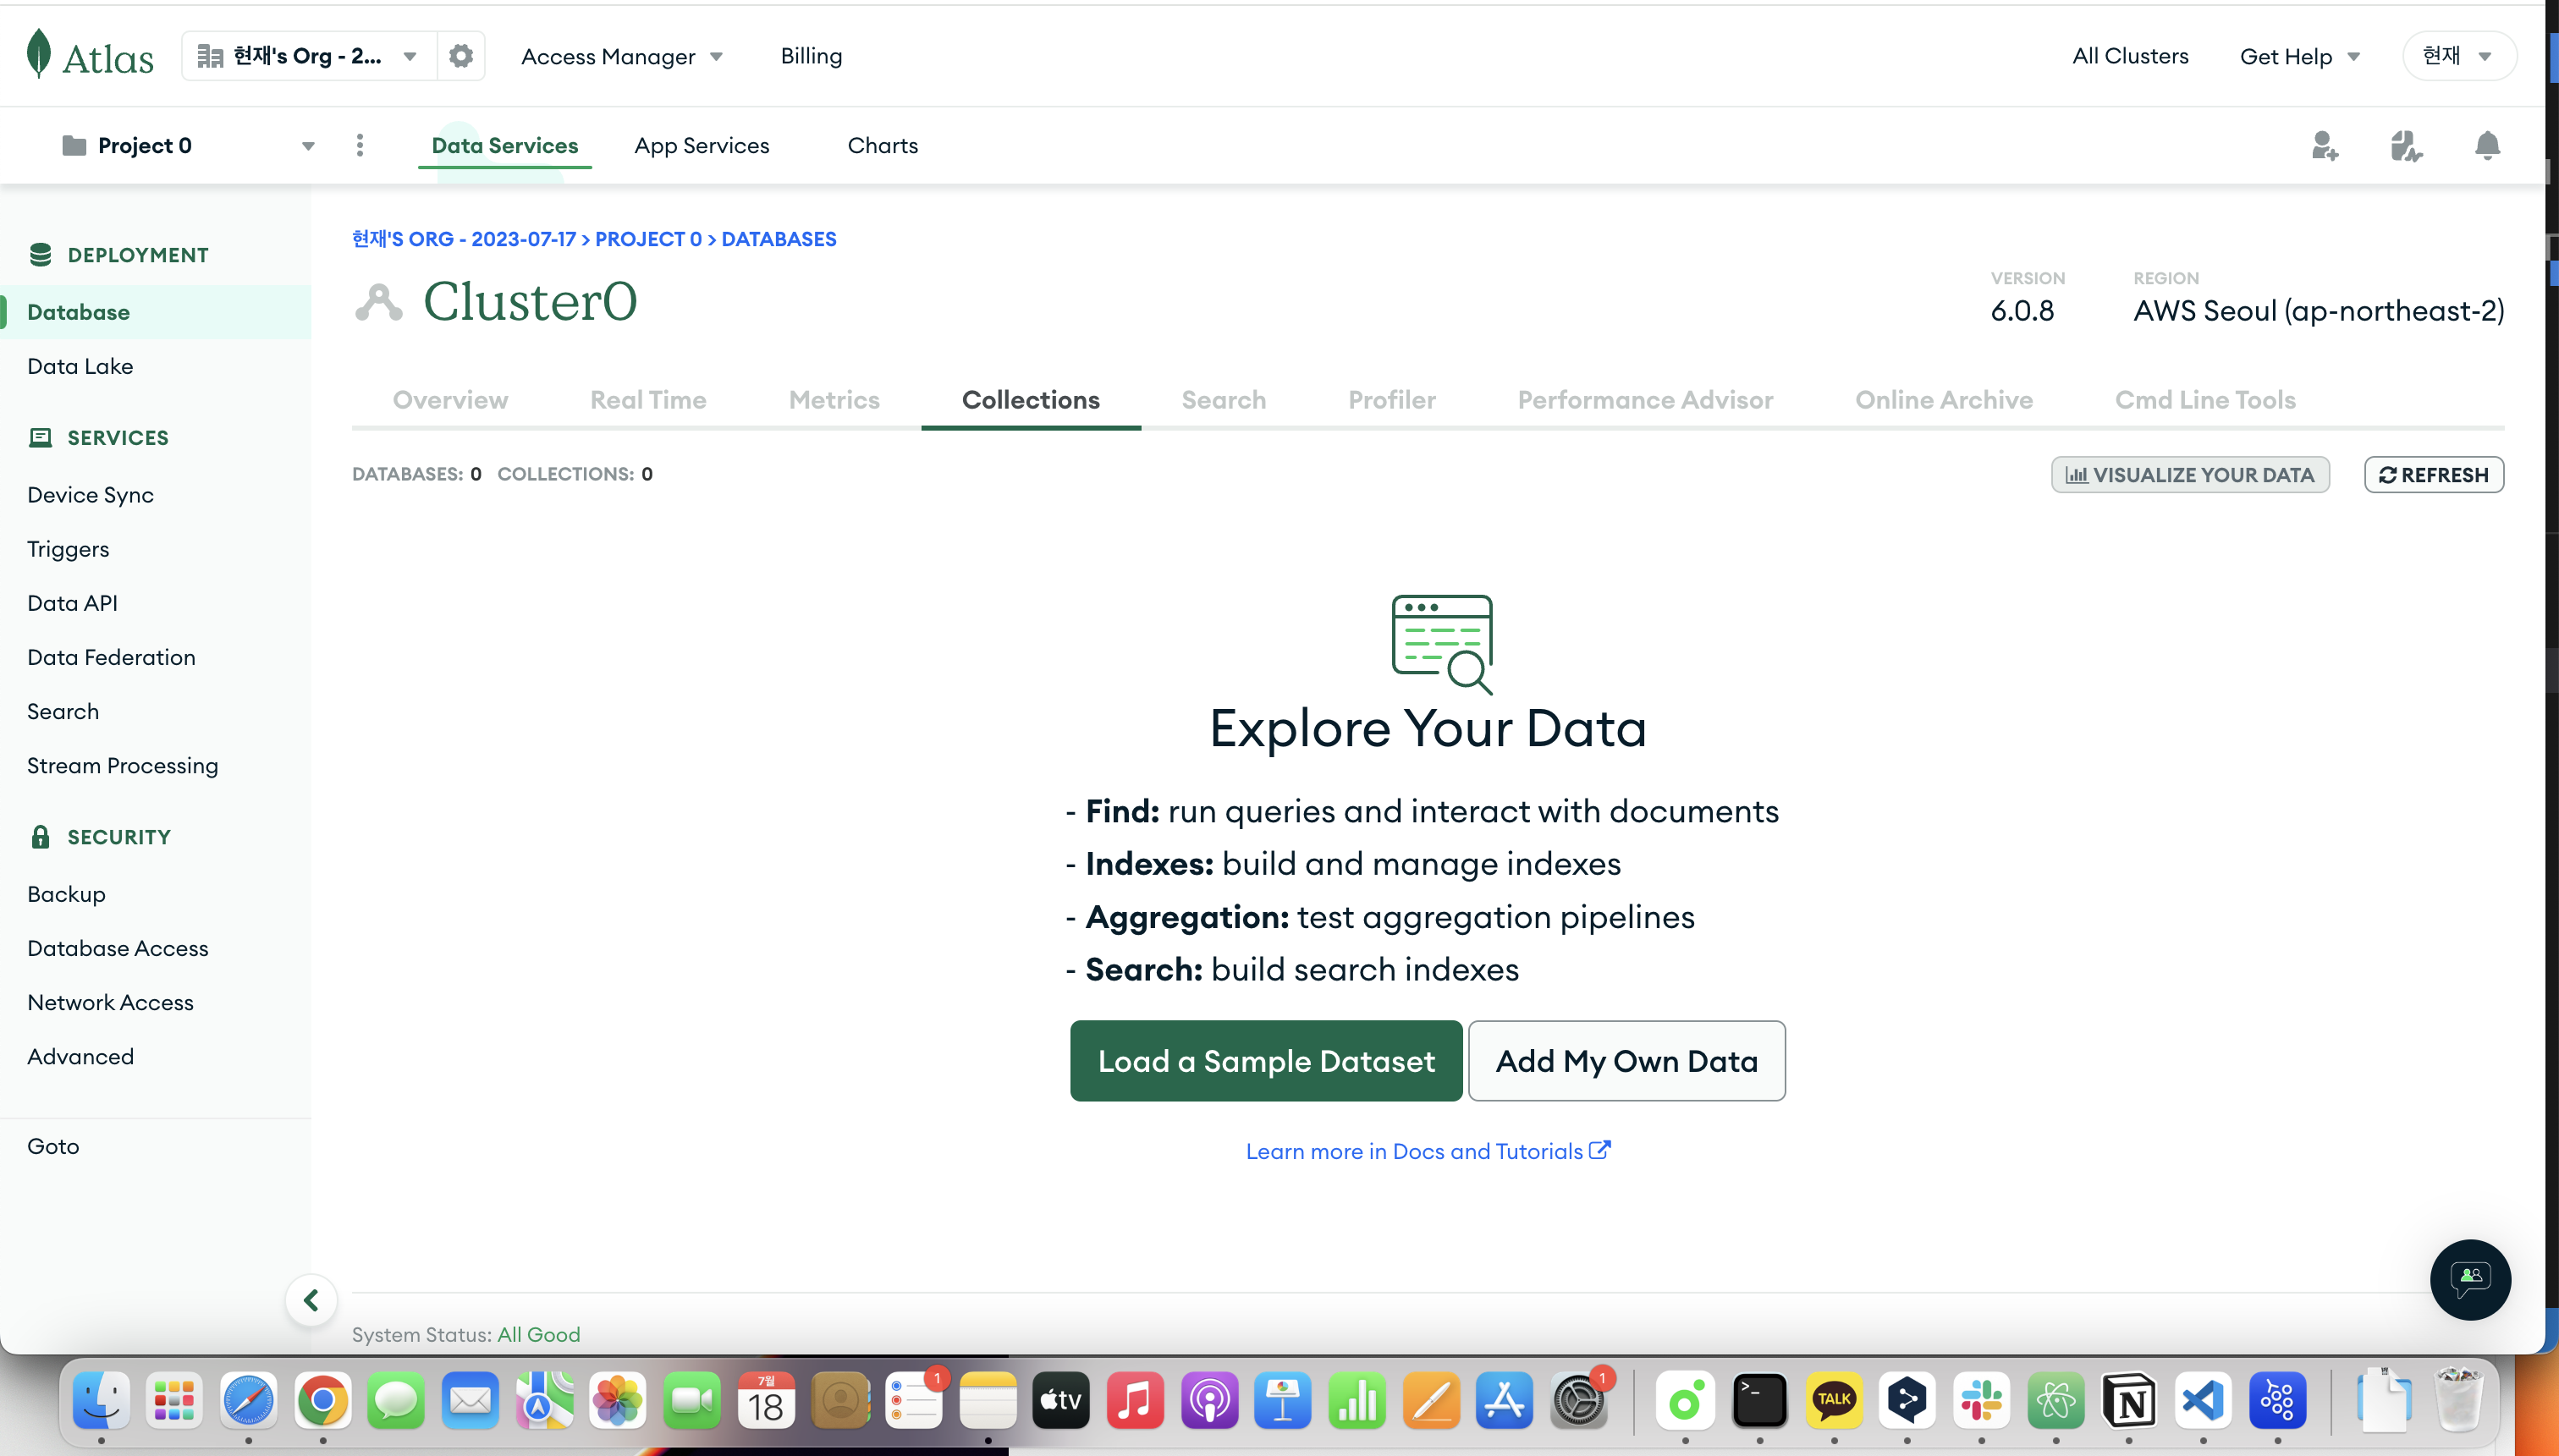Open the Get Help dropdown
The width and height of the screenshot is (2559, 1456).
tap(2300, 57)
